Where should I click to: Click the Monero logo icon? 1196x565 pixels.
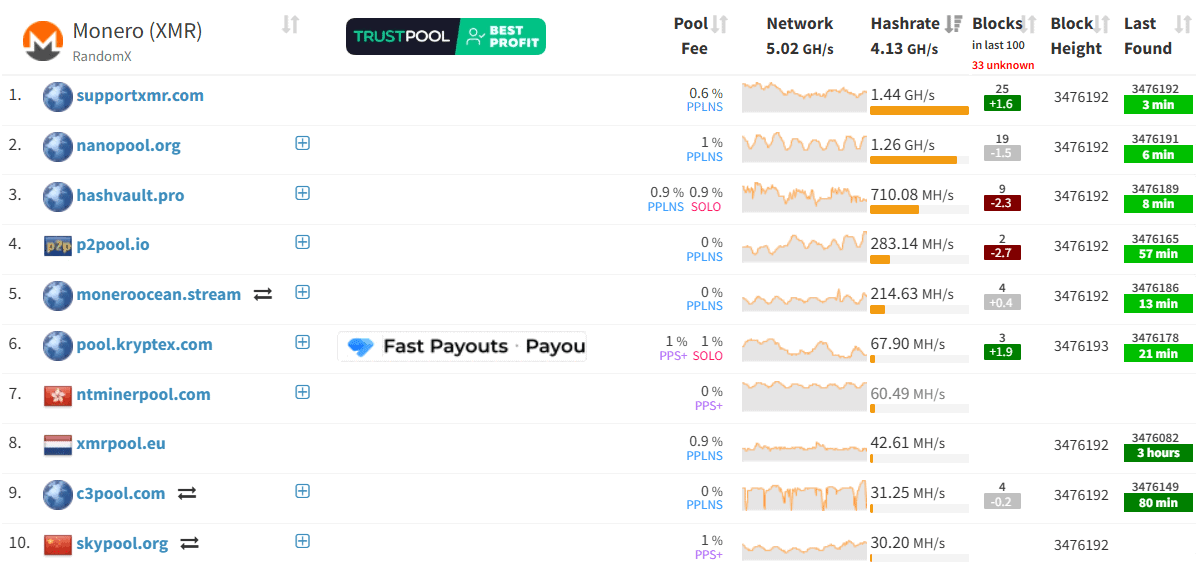43,40
